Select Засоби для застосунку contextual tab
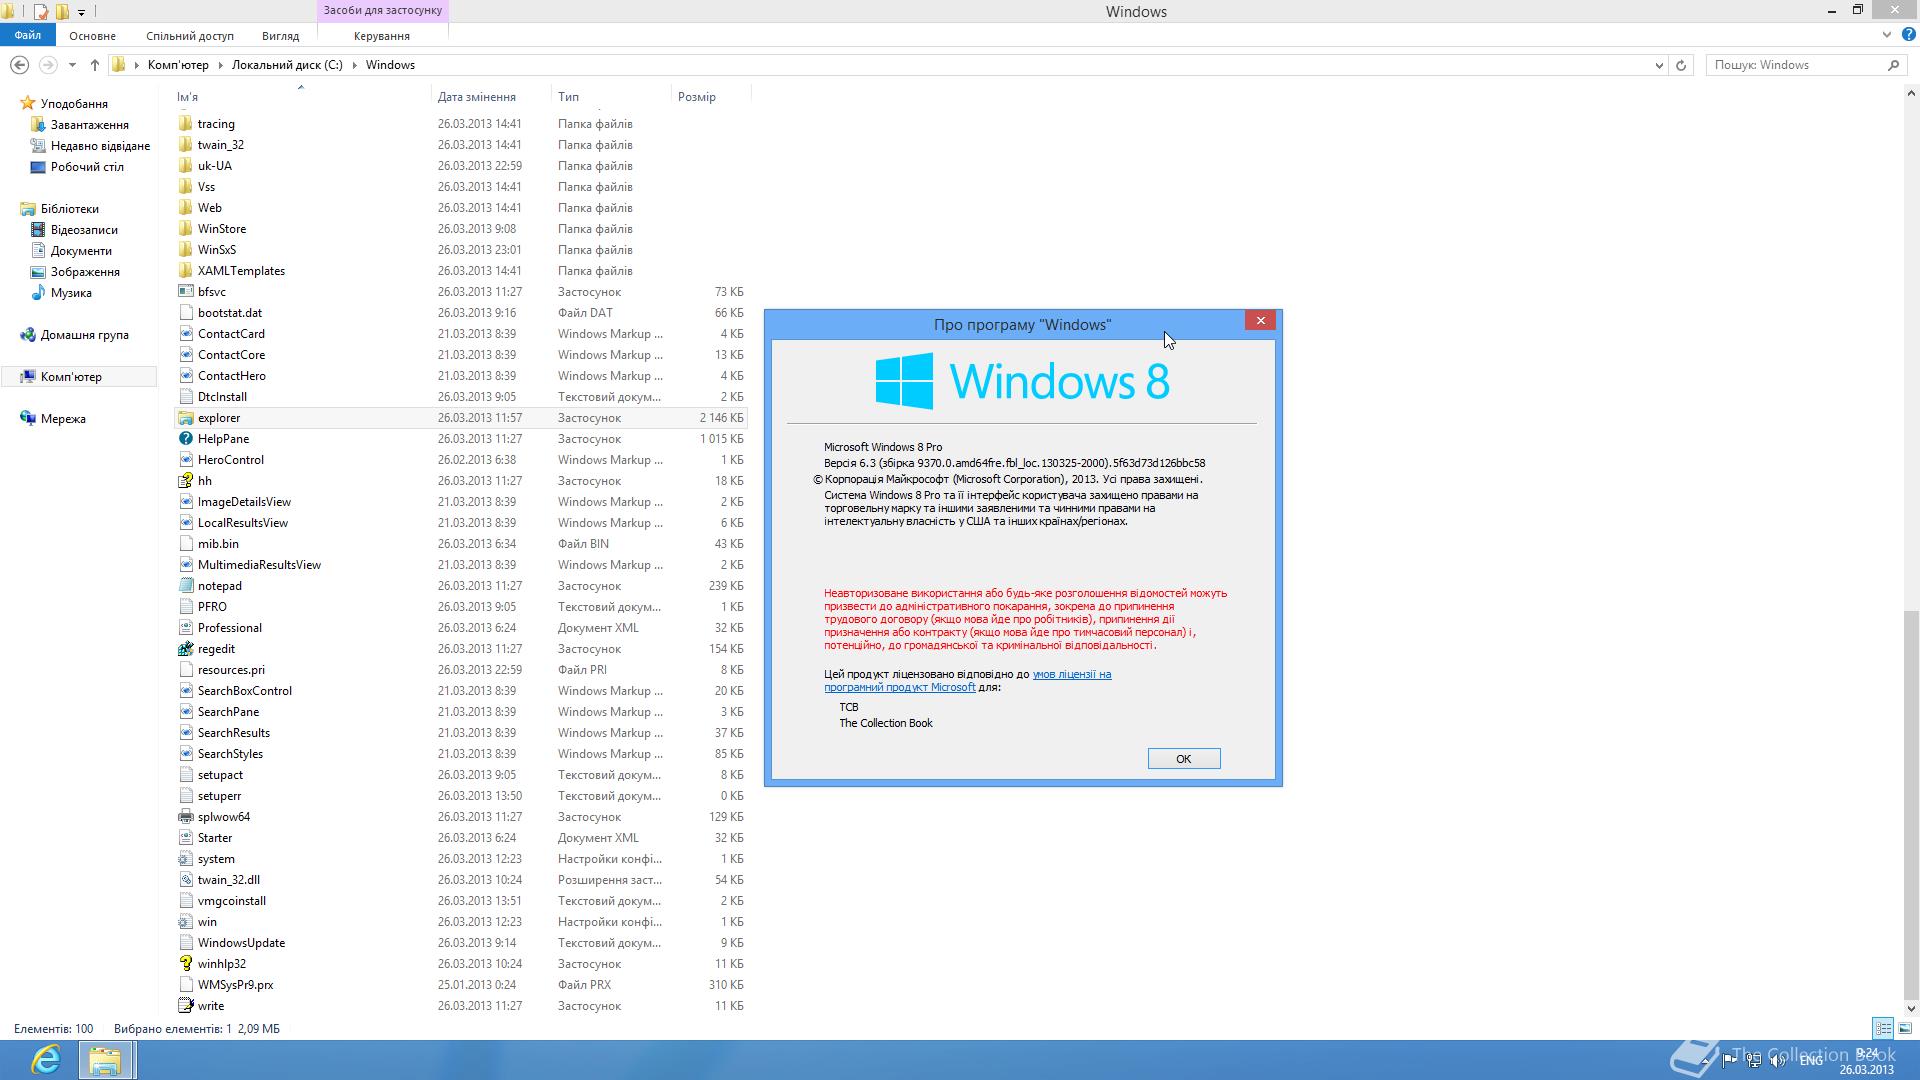The height and width of the screenshot is (1080, 1920). coord(383,10)
